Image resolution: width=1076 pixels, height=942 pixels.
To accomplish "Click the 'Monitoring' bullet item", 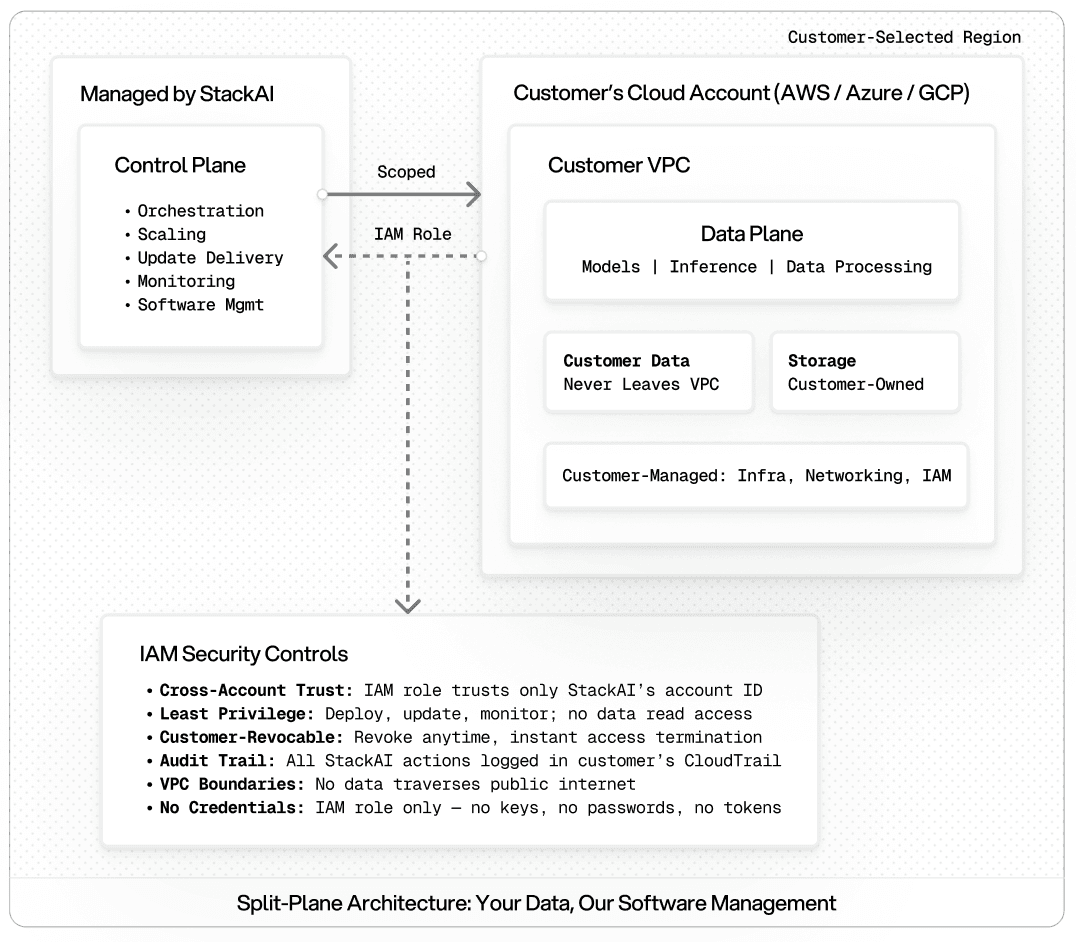I will pyautogui.click(x=186, y=281).
